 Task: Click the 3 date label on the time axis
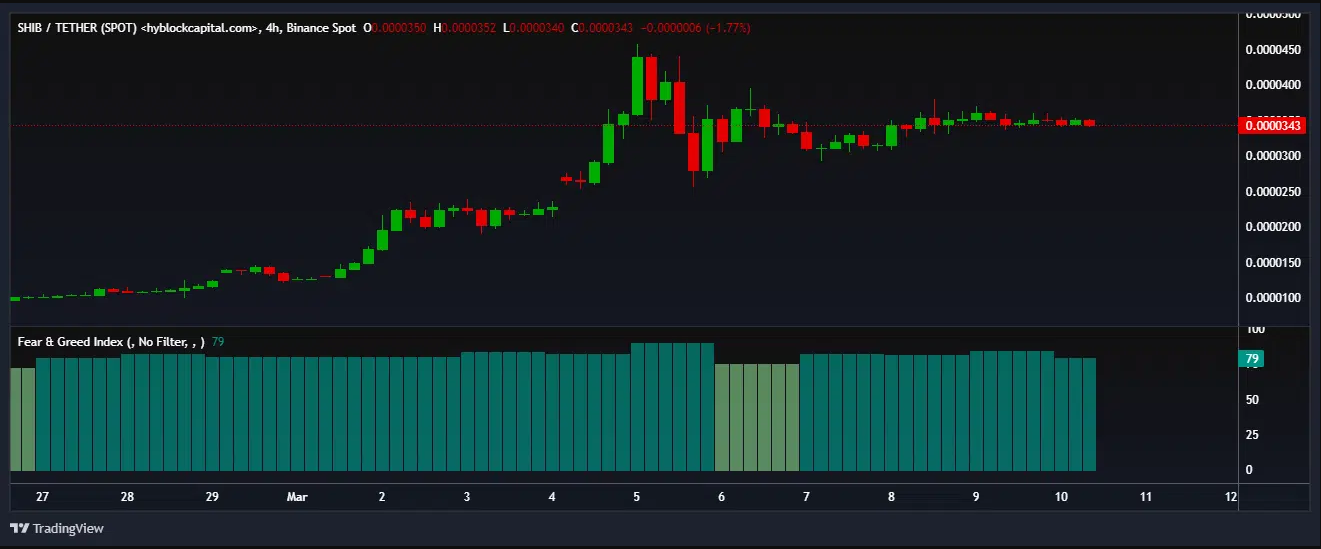coord(467,497)
